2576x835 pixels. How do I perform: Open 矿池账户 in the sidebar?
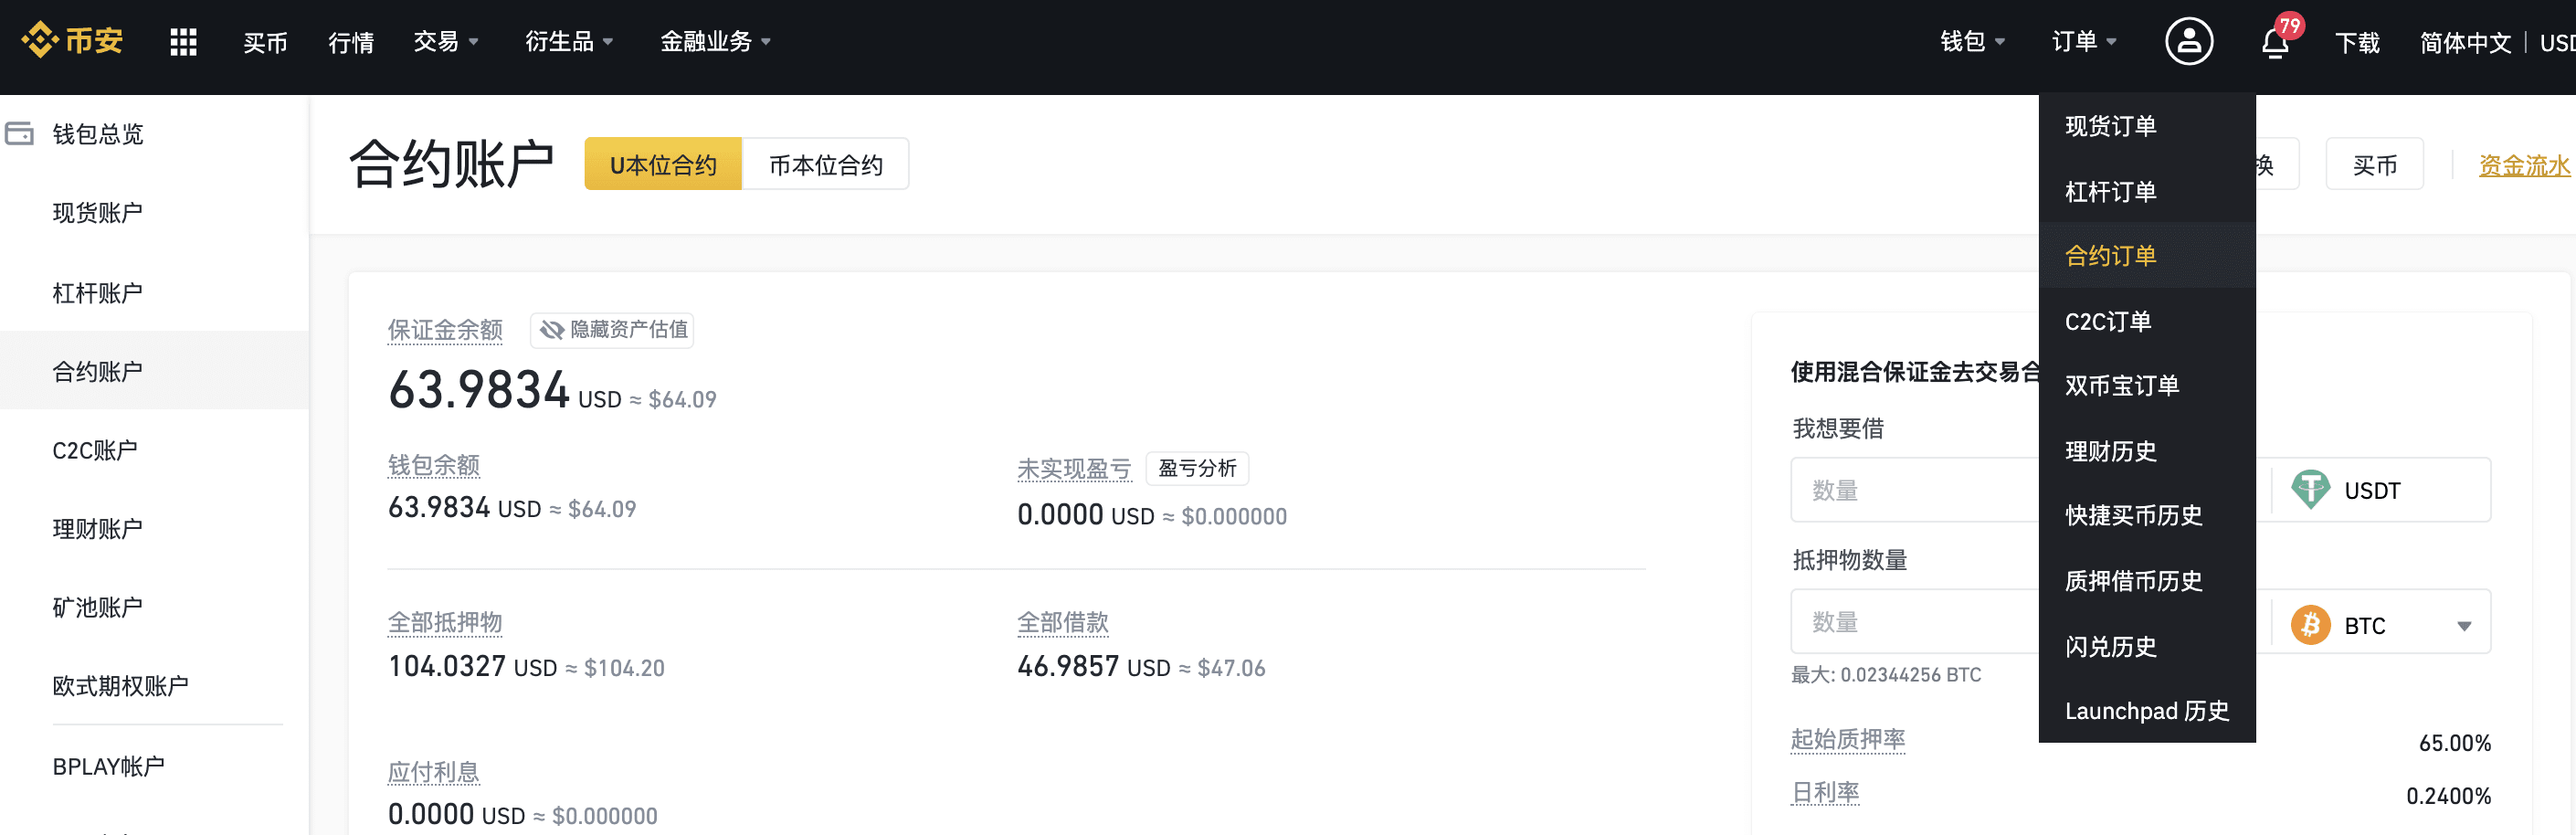tap(155, 607)
